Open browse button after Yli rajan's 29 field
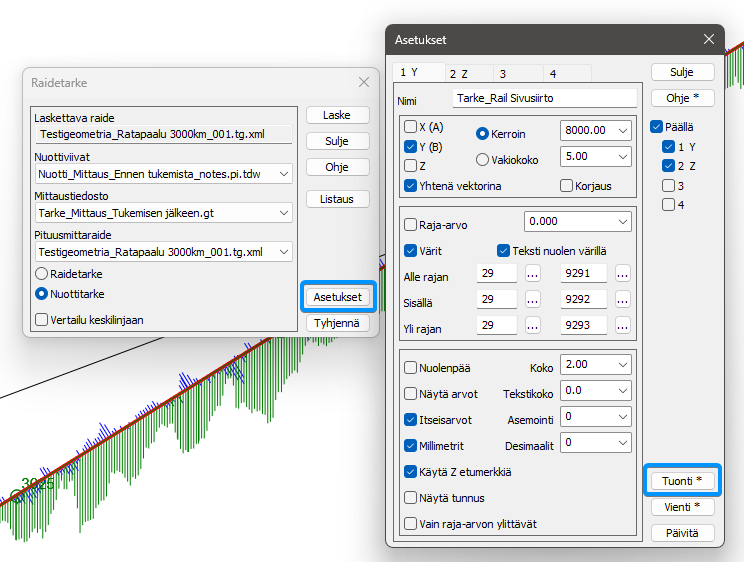 pyautogui.click(x=533, y=327)
